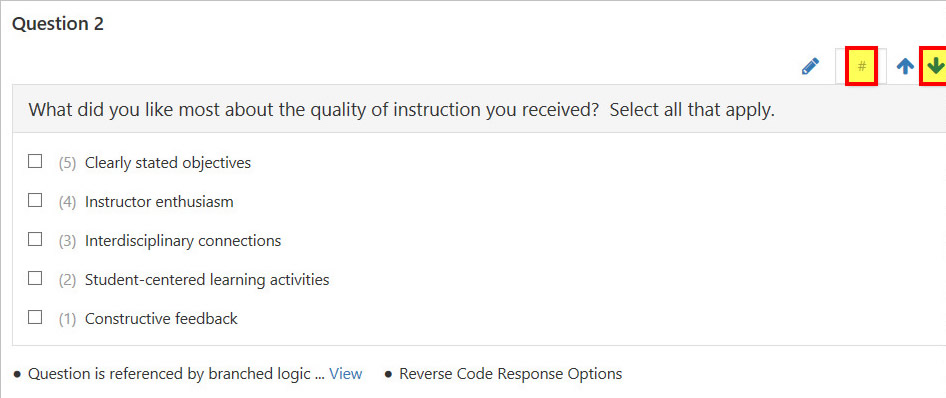Viewport: 946px width, 398px height.
Task: Click 'Question is referenced by branched logic' text
Action: 170,374
